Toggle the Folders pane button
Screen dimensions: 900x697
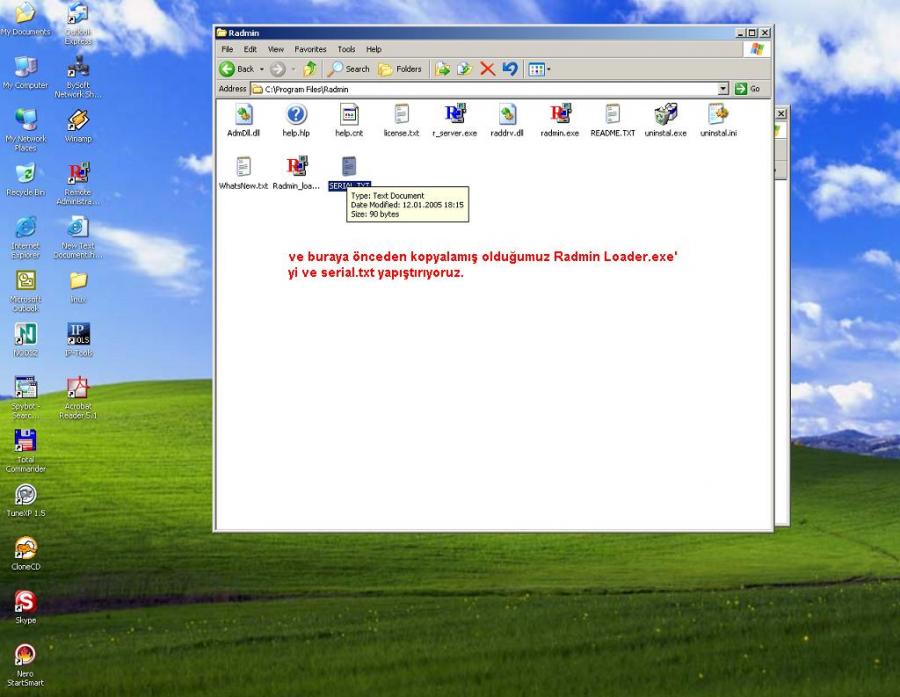(x=400, y=69)
